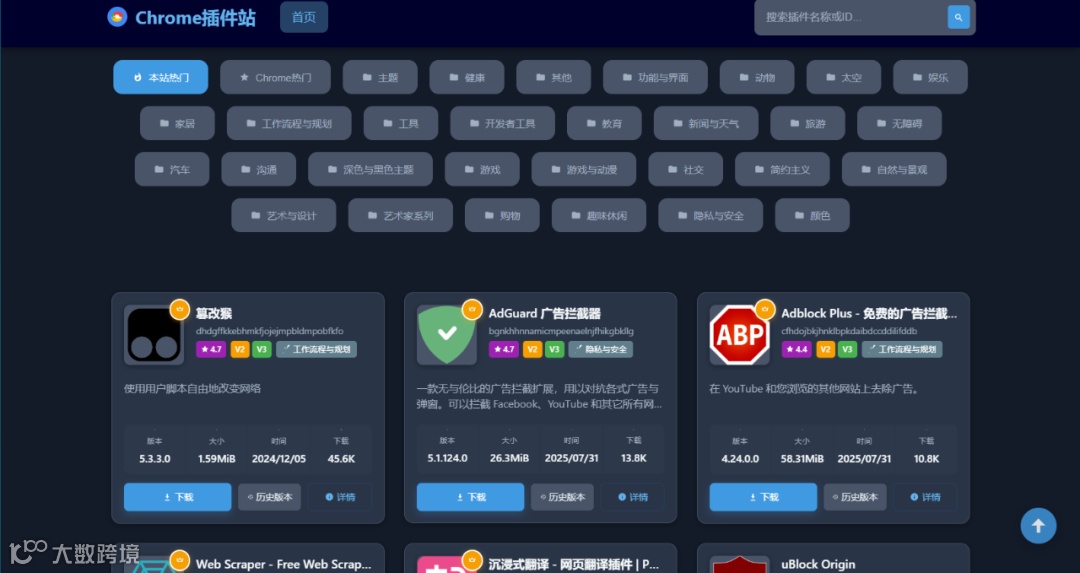The height and width of the screenshot is (573, 1080).
Task: View 详情 for AdGuard
Action: [x=633, y=497]
